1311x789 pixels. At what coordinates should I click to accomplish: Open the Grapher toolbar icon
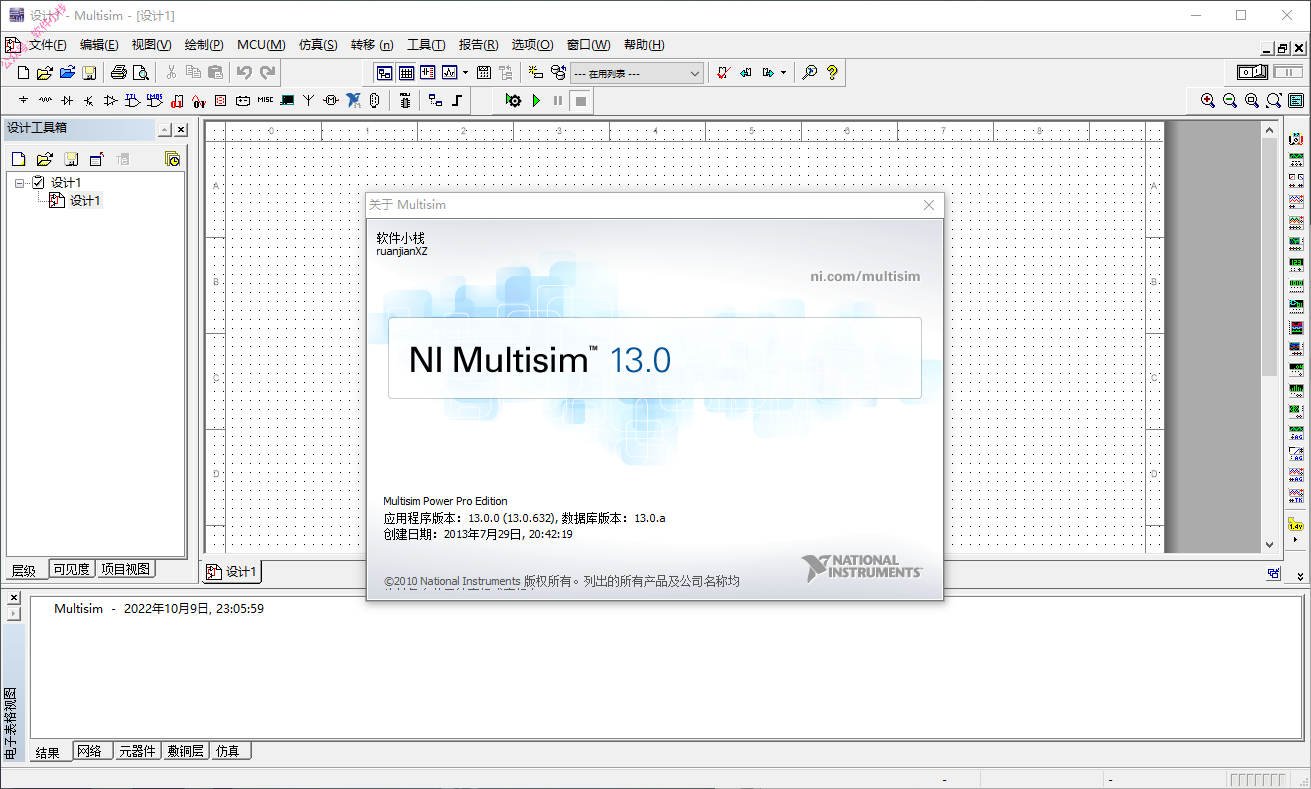click(450, 73)
